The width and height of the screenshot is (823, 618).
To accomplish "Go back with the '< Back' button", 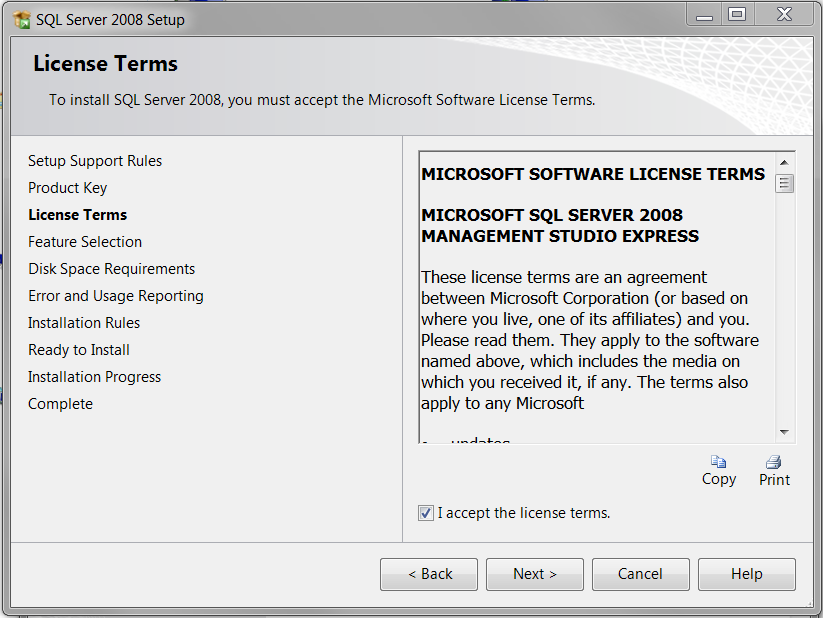I will 429,574.
